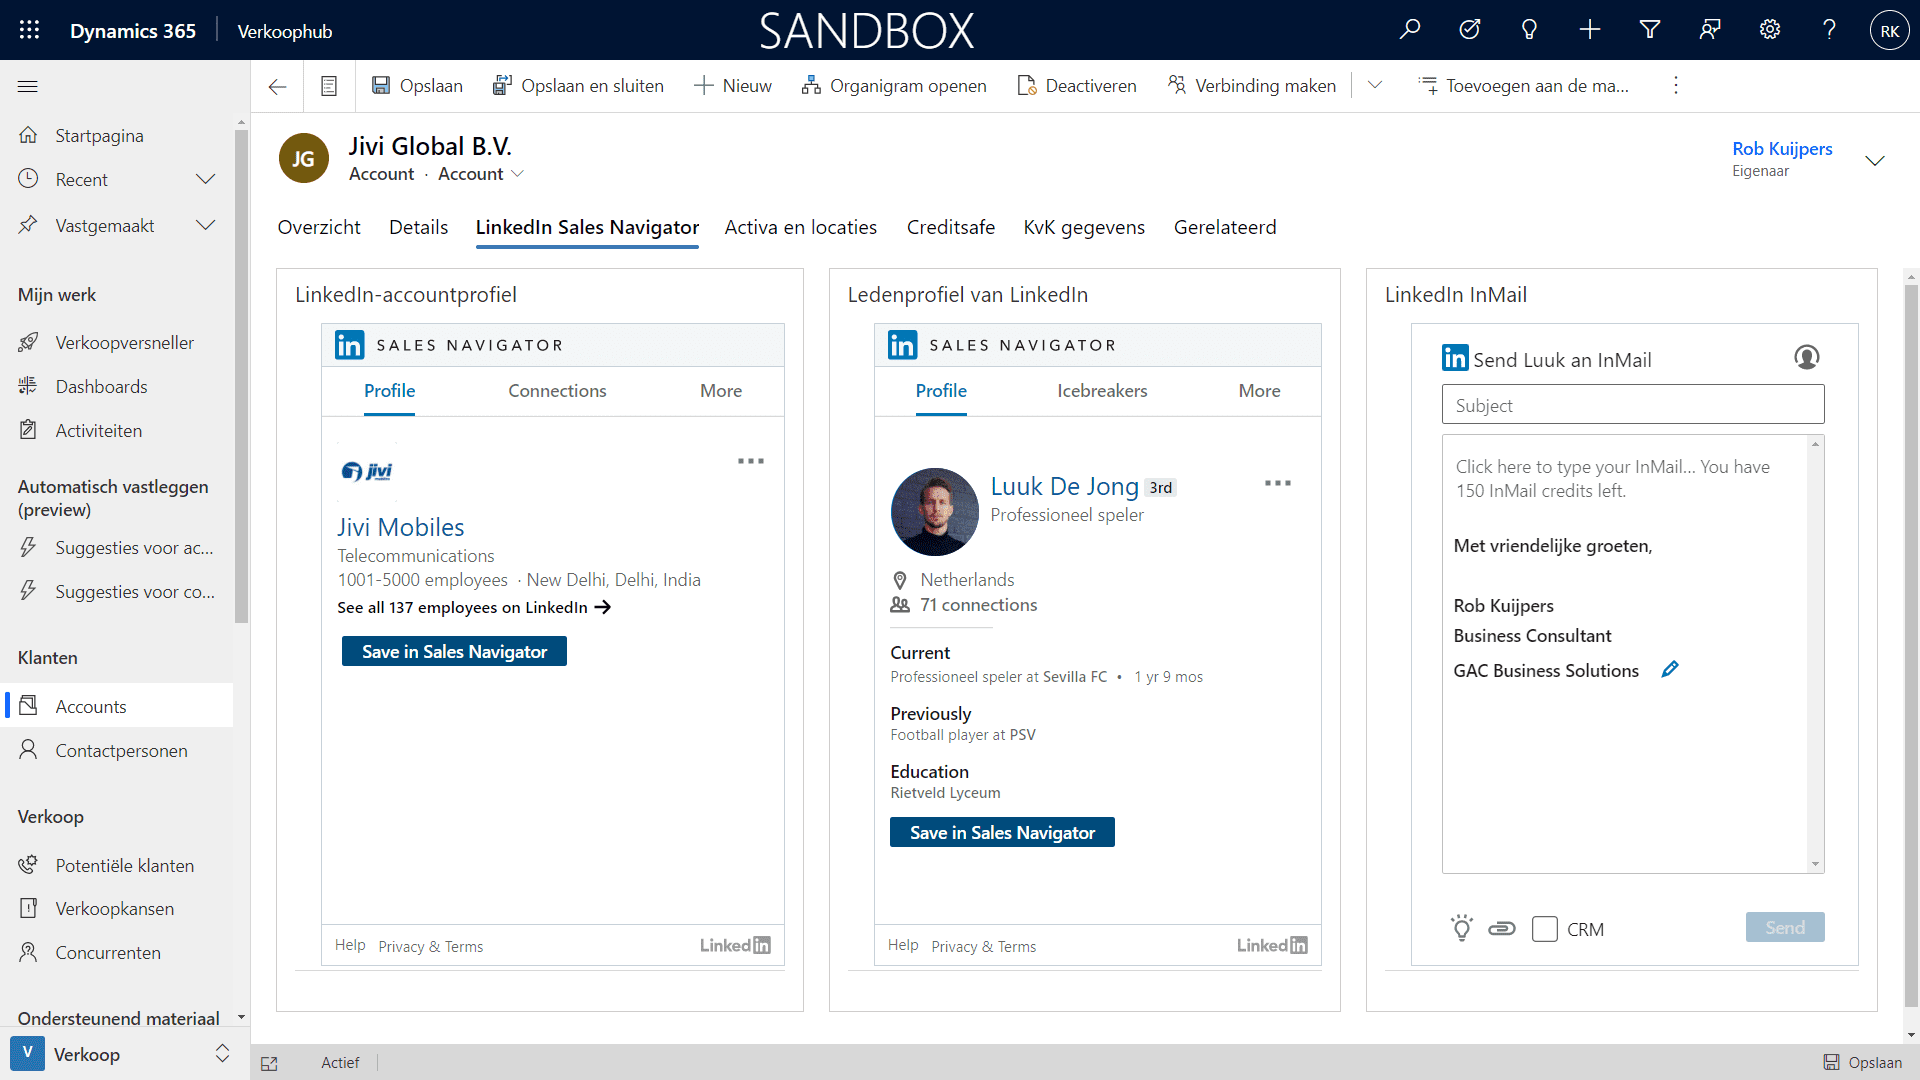The height and width of the screenshot is (1080, 1920).
Task: Click Save in Sales Navigator for Jivi Mobiles
Action: 454,651
